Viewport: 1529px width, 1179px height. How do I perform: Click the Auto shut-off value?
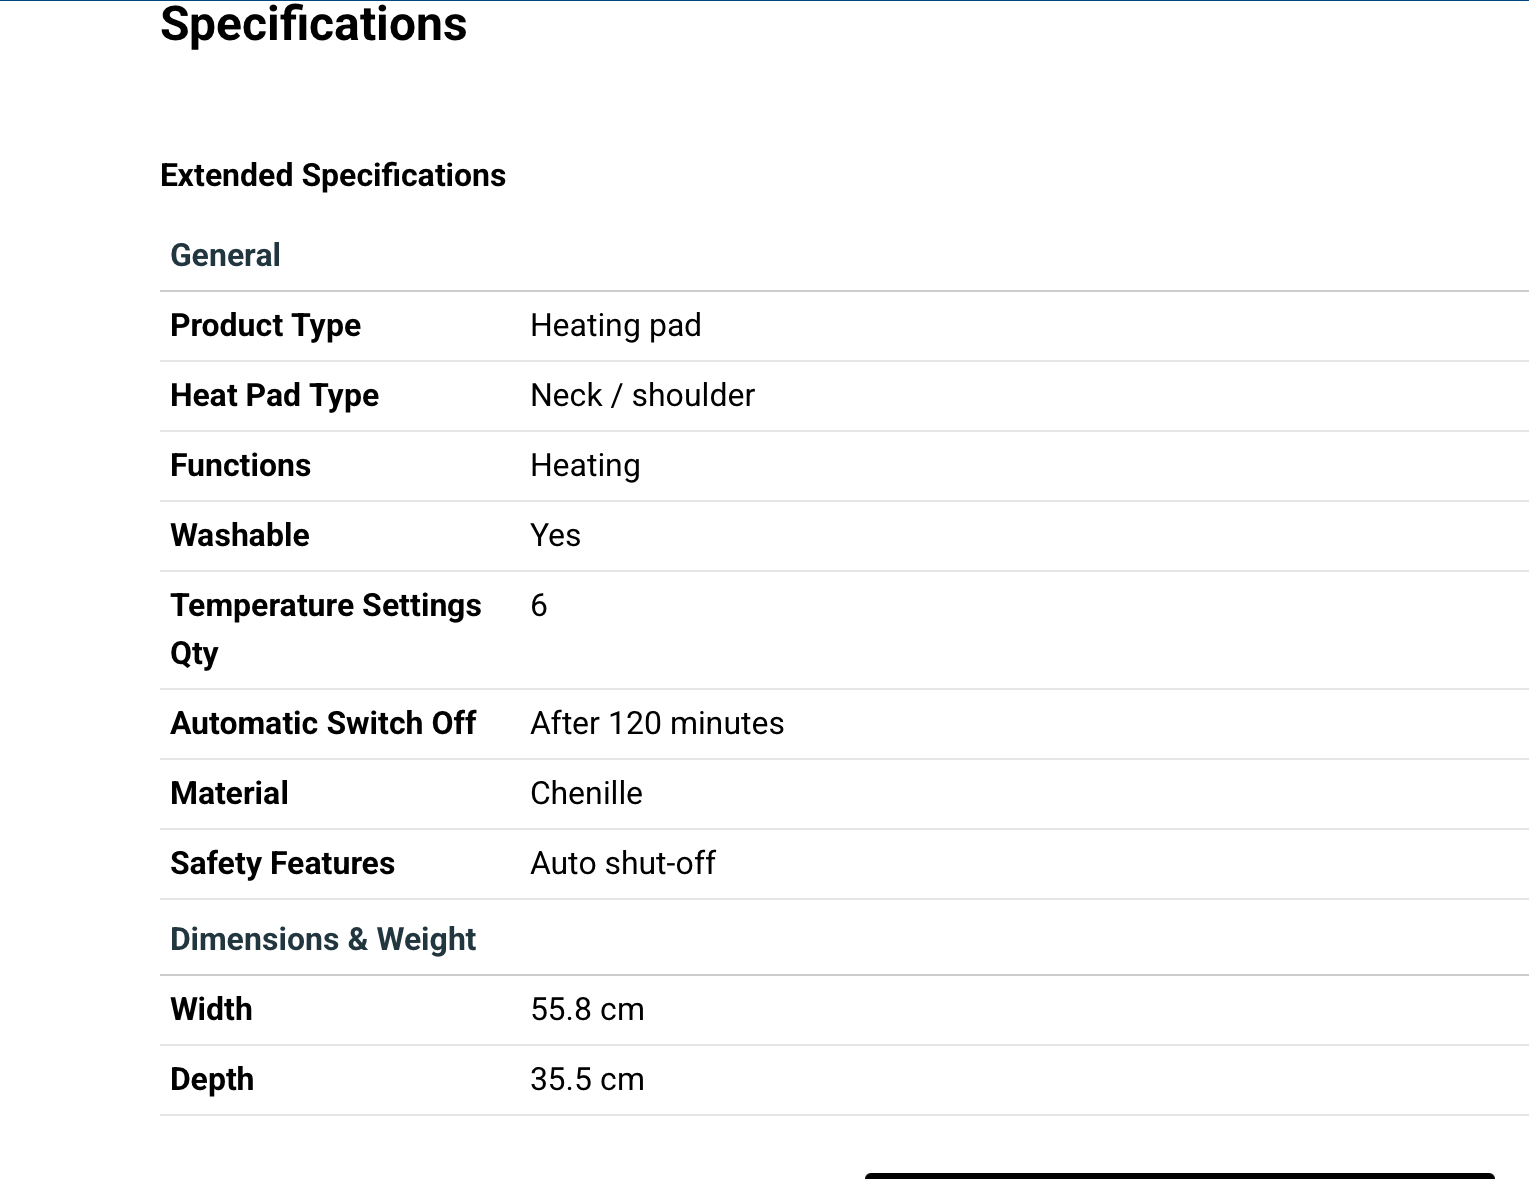[622, 863]
